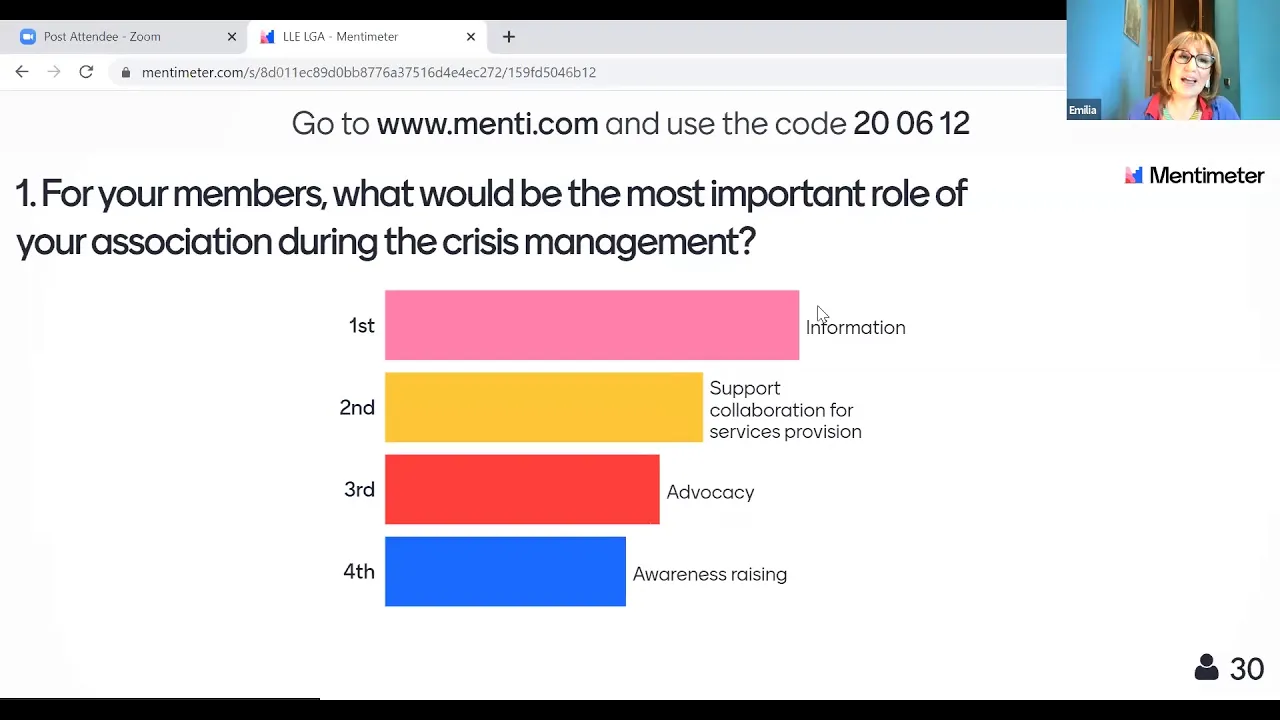Screen dimensions: 1280x720
Task: Close the LLE LGA - Mentimeter tab
Action: (x=471, y=37)
